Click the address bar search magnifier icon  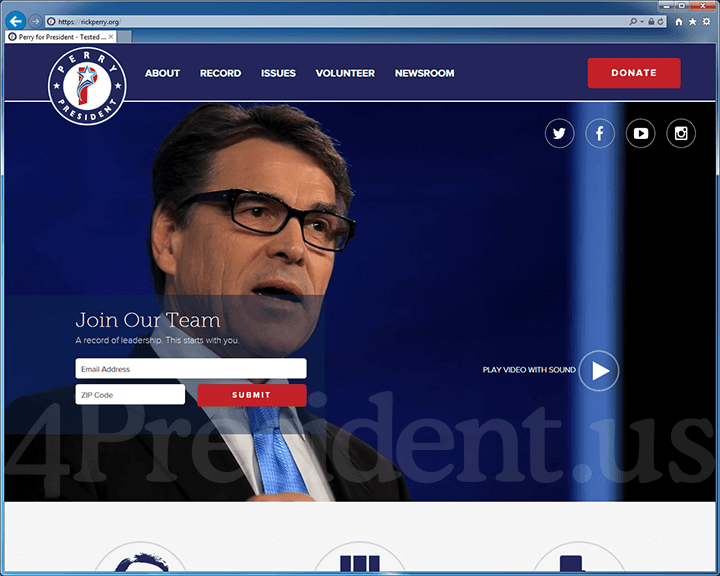633,22
